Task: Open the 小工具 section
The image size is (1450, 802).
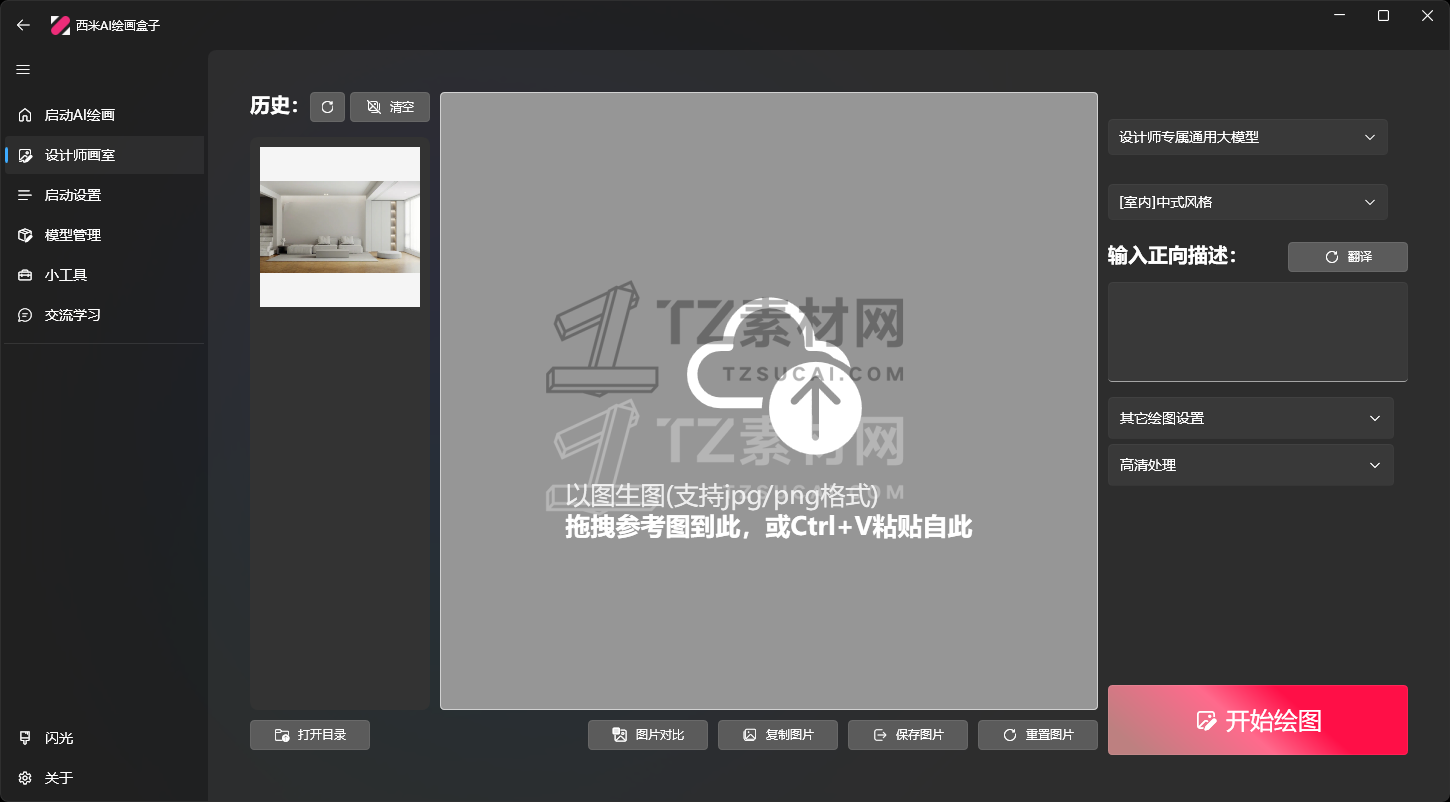Action: click(x=104, y=275)
